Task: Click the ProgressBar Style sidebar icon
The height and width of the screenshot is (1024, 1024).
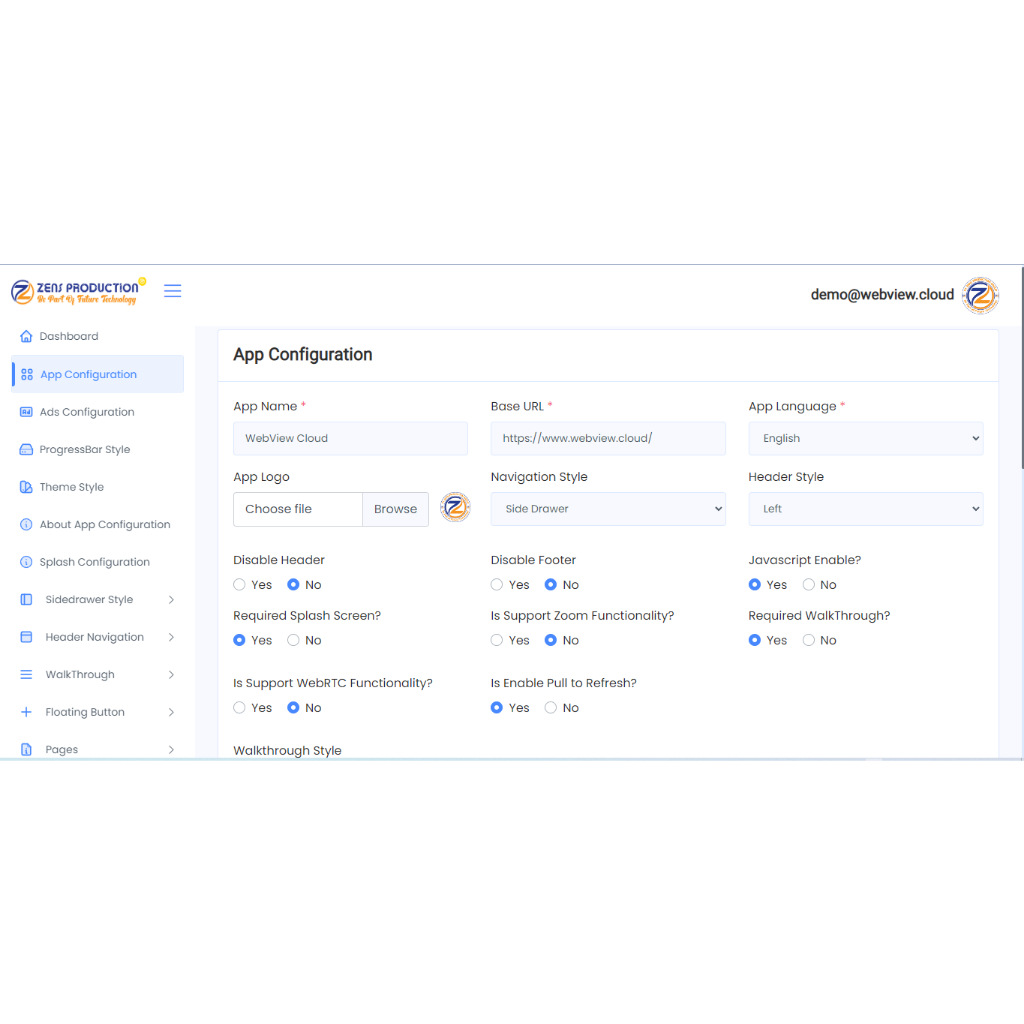Action: click(x=27, y=450)
